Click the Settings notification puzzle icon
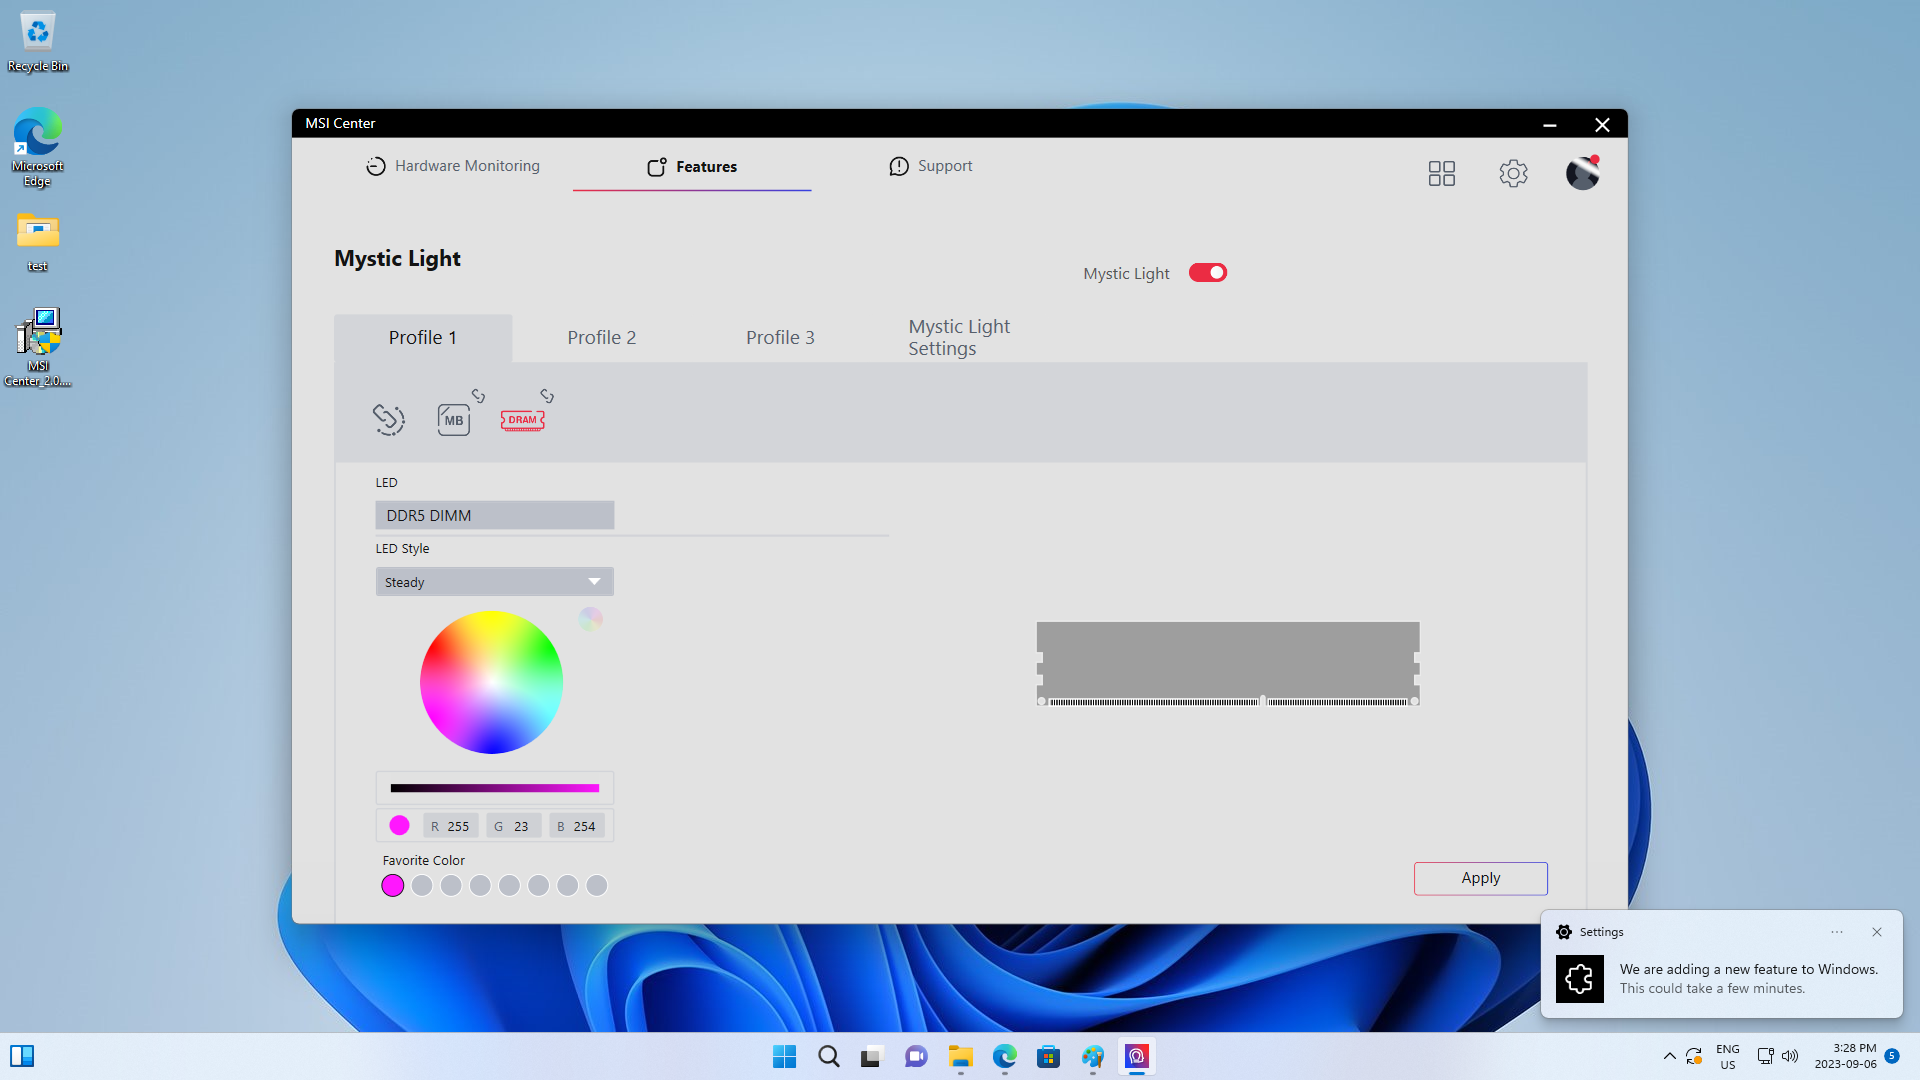This screenshot has width=1920, height=1080. (x=1580, y=979)
